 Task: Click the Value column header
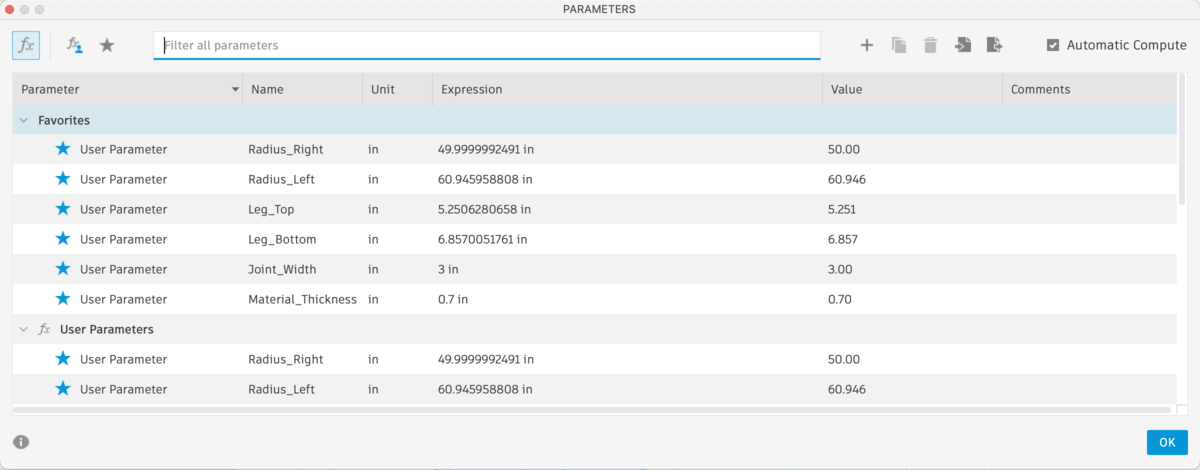(912, 89)
